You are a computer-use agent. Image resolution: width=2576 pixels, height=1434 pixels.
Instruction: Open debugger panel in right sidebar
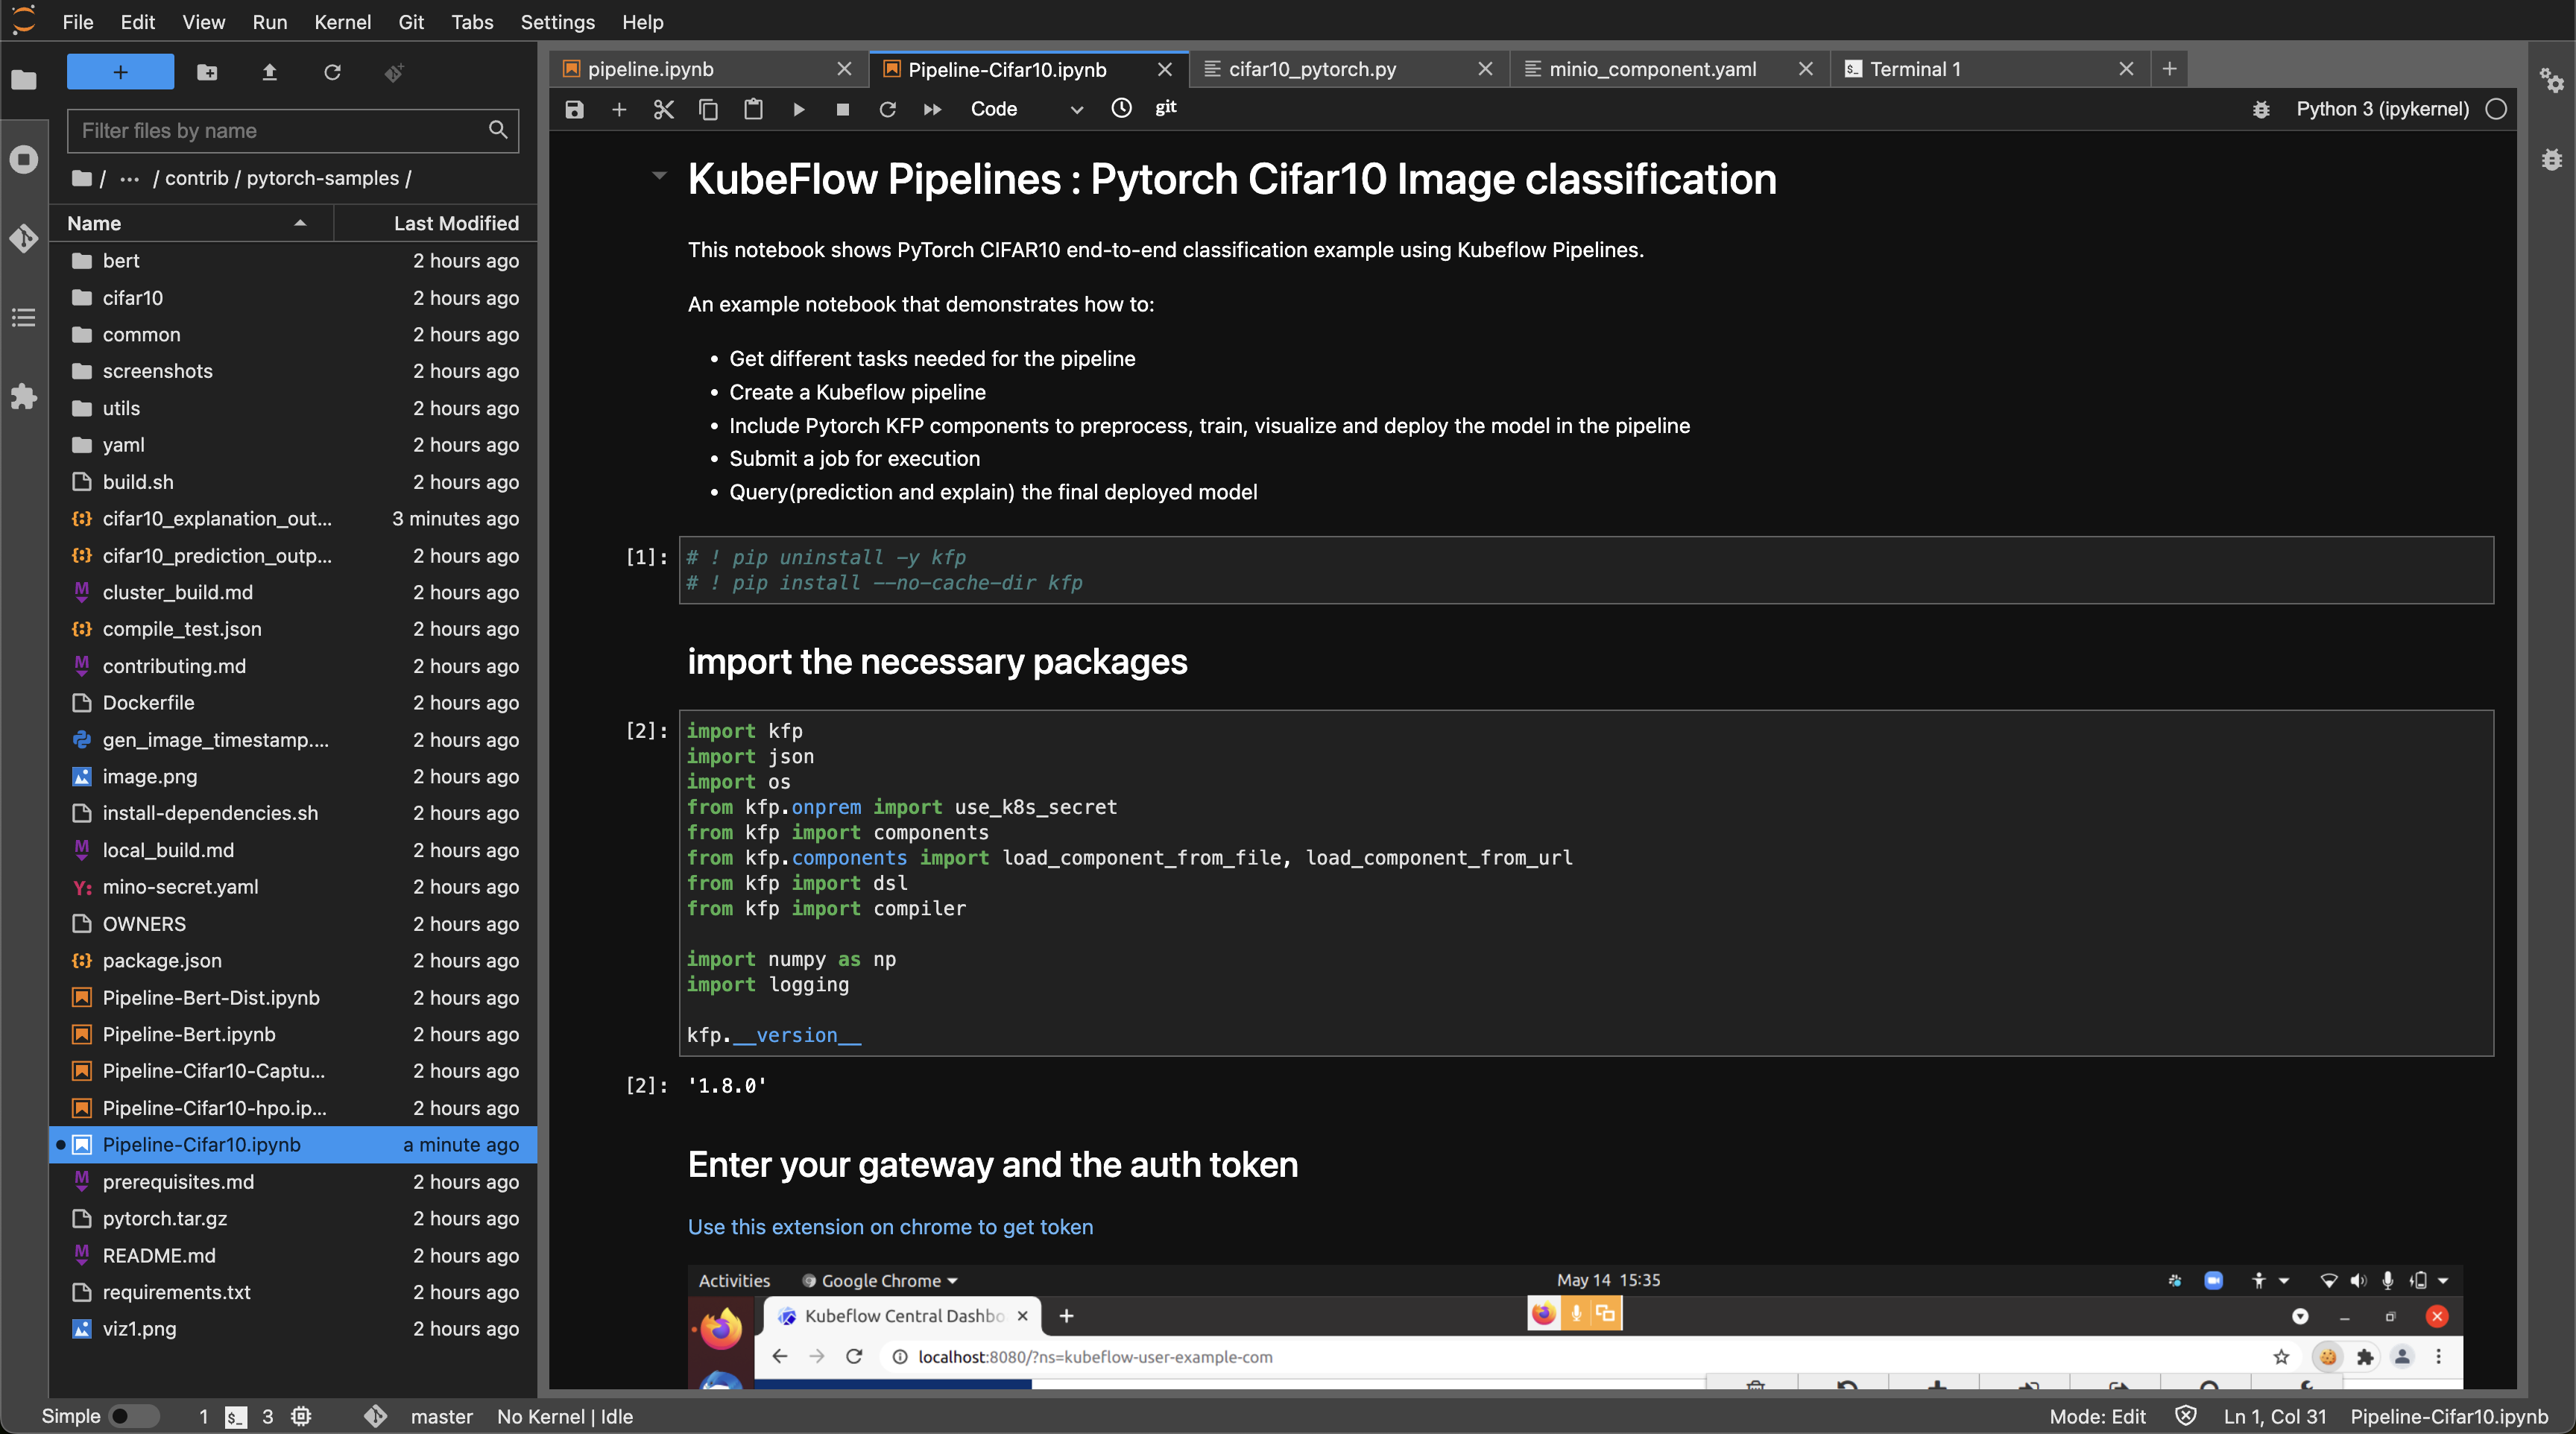click(2551, 159)
